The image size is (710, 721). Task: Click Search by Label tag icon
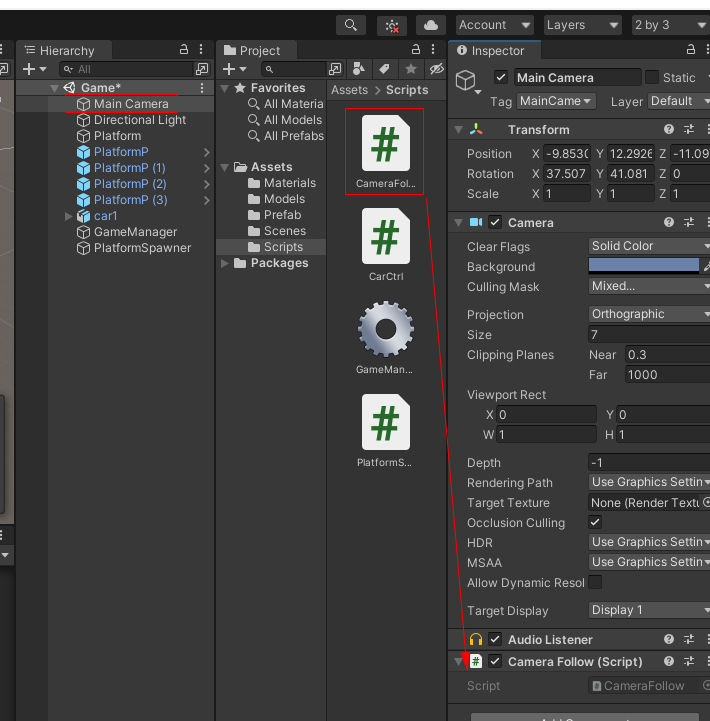pyautogui.click(x=384, y=69)
